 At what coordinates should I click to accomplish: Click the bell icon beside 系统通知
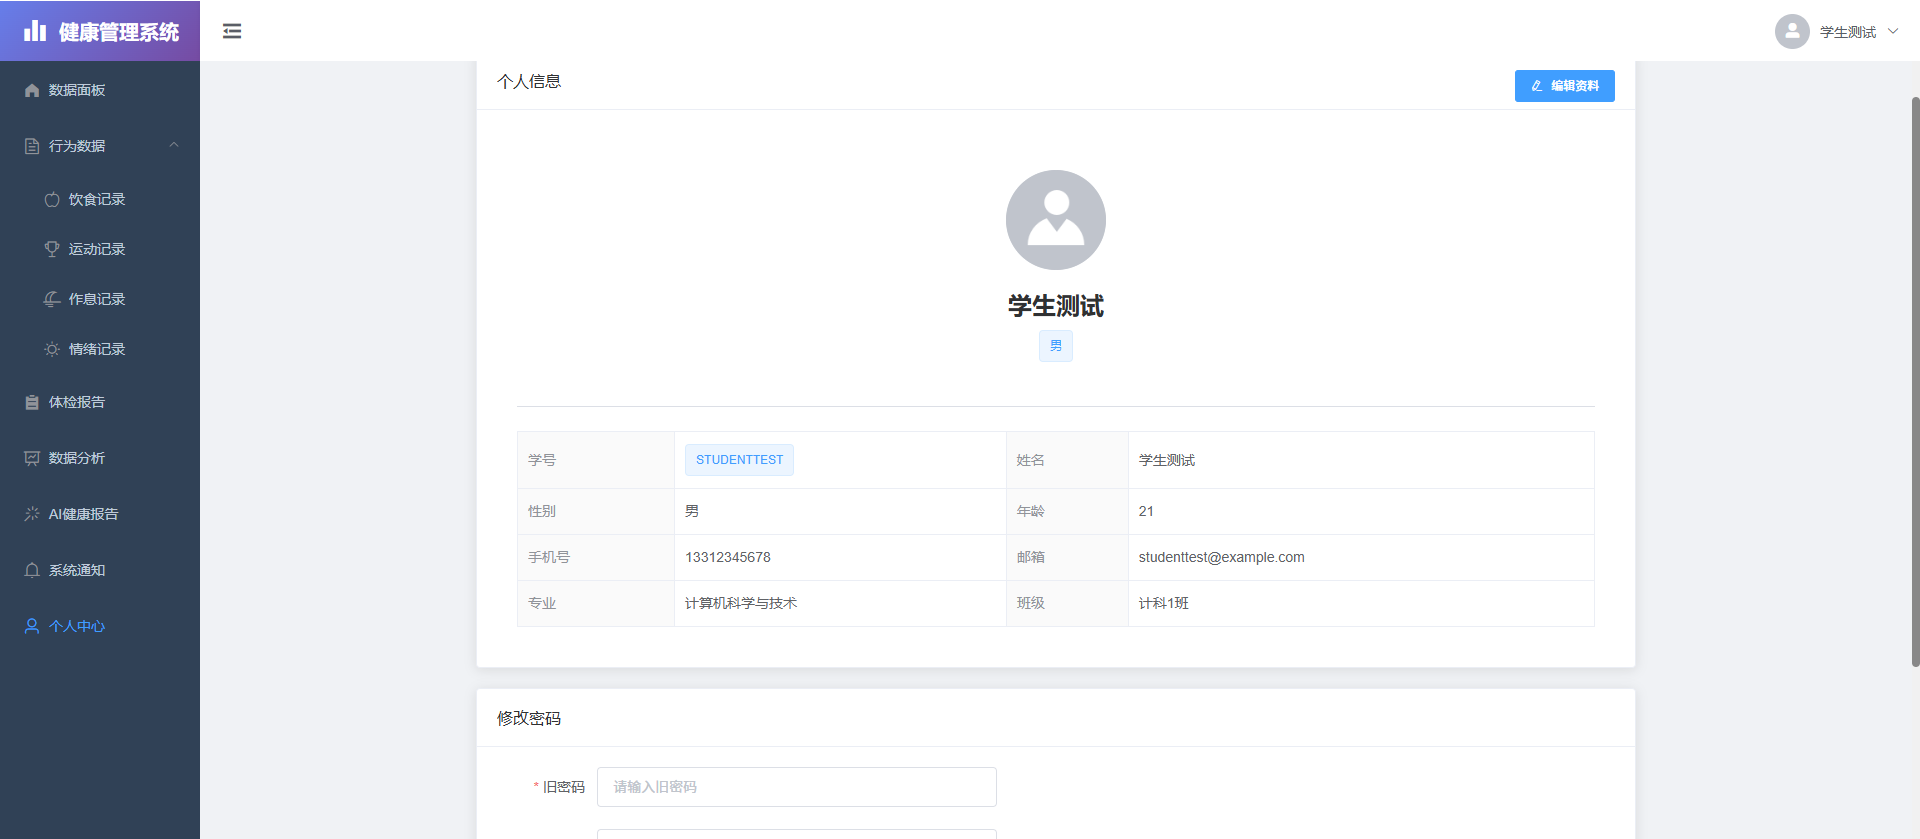32,570
